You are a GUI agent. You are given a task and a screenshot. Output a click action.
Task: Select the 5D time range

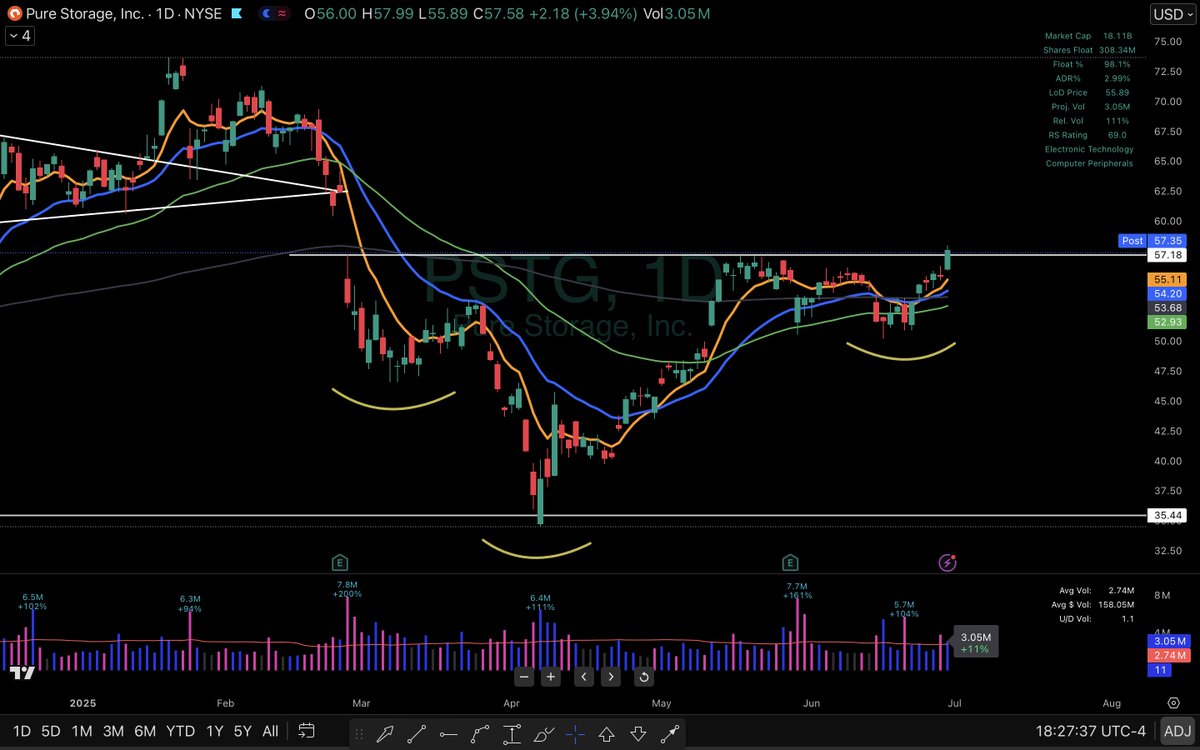[x=50, y=731]
